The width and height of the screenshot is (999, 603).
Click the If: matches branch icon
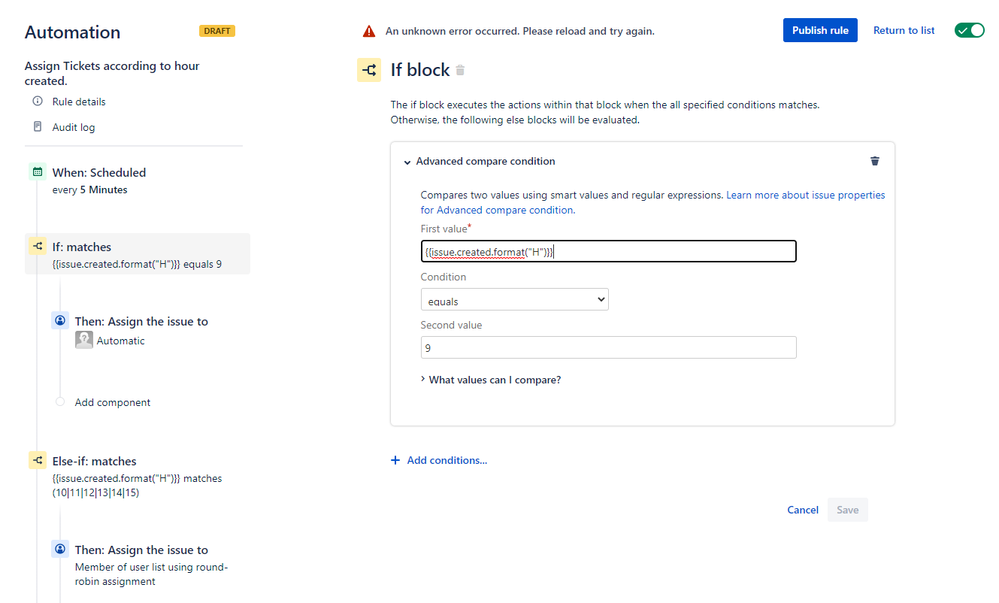pyautogui.click(x=38, y=247)
